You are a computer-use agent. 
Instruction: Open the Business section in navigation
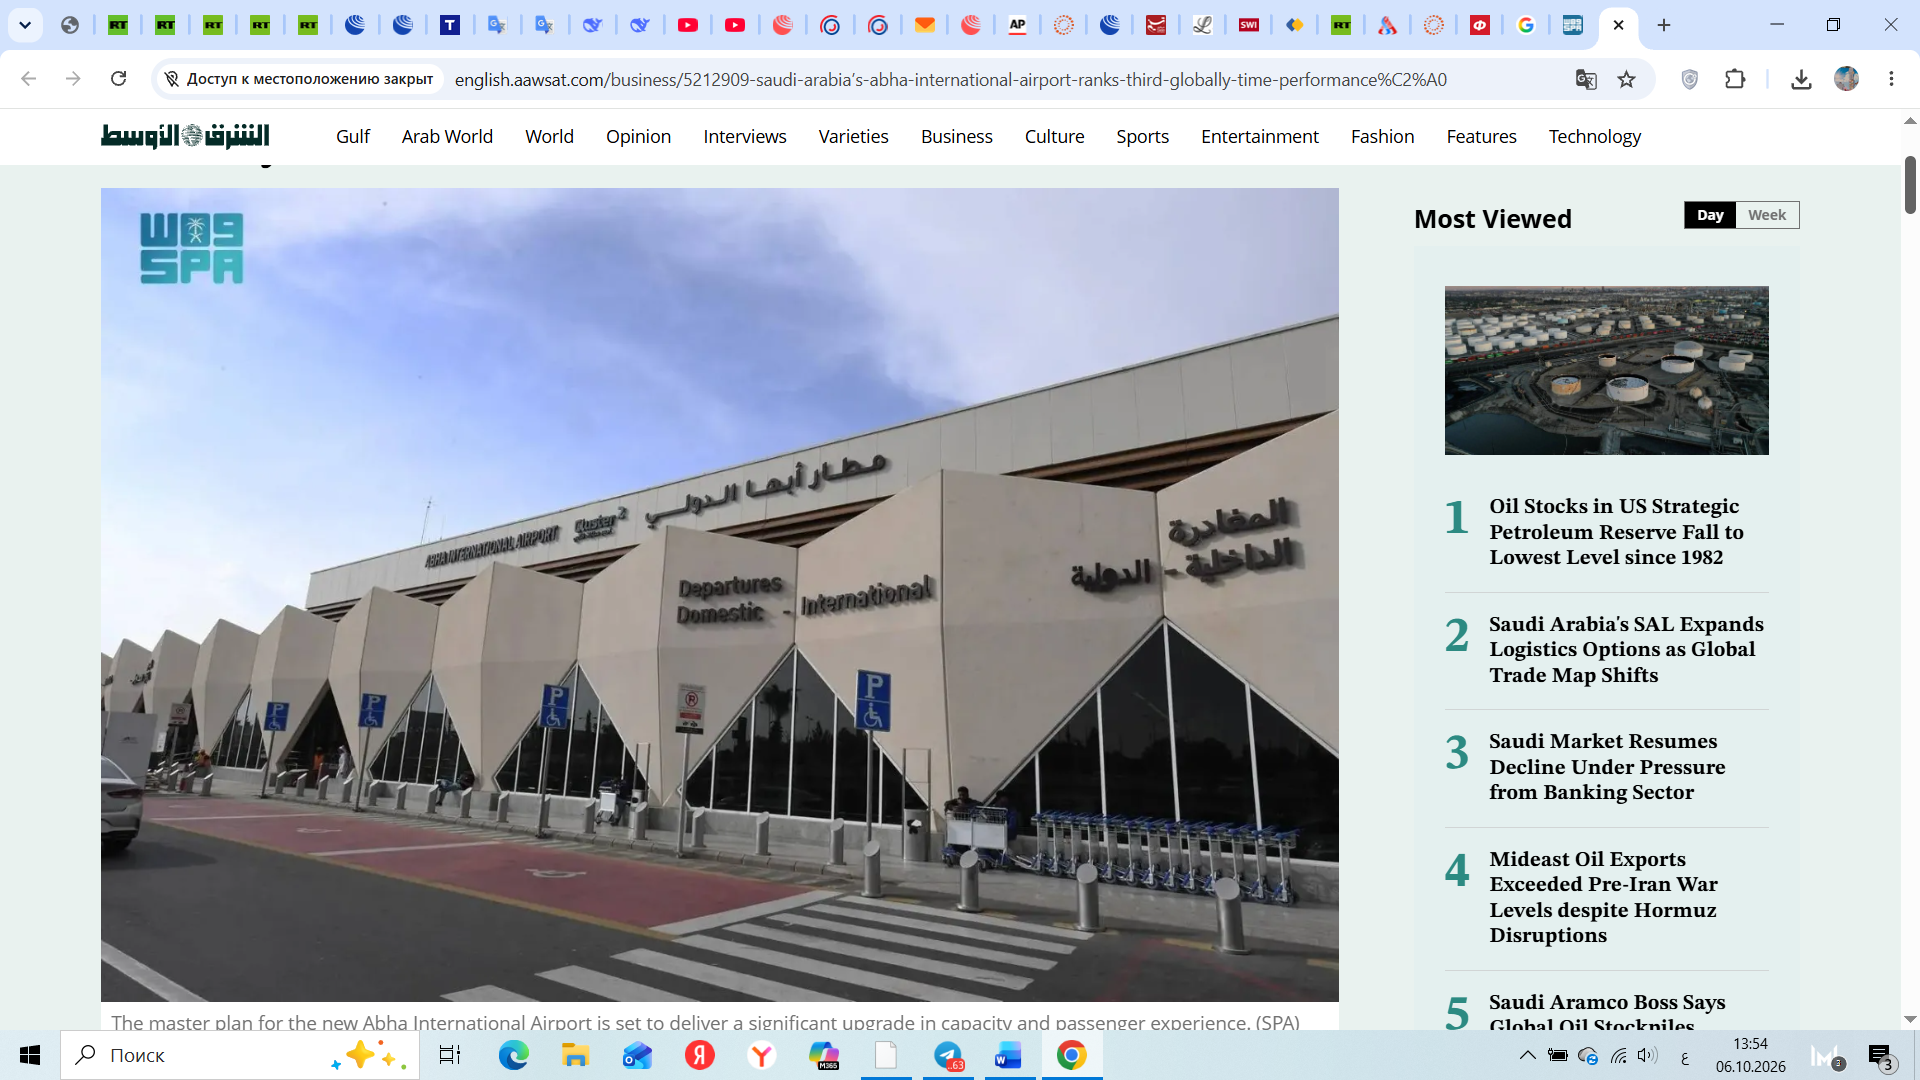[x=957, y=136]
